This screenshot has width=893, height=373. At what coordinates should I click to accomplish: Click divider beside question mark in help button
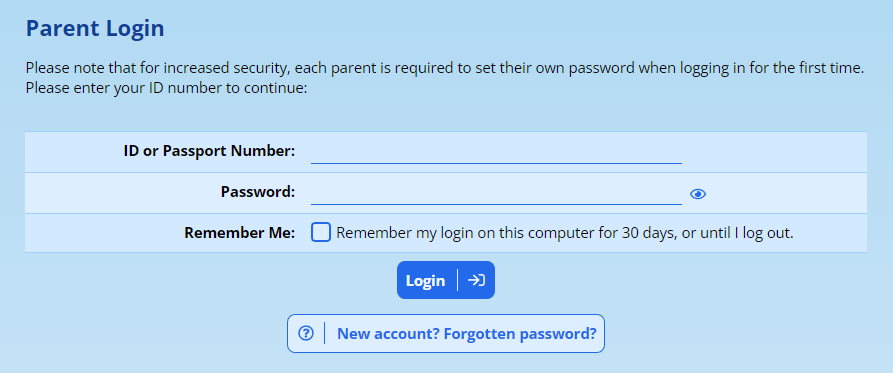[325, 333]
